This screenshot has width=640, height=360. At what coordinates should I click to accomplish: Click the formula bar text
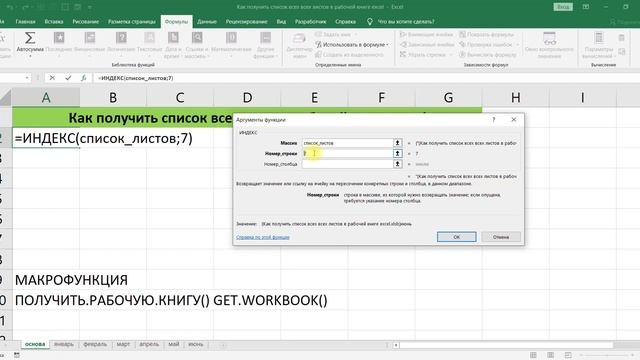click(x=136, y=78)
